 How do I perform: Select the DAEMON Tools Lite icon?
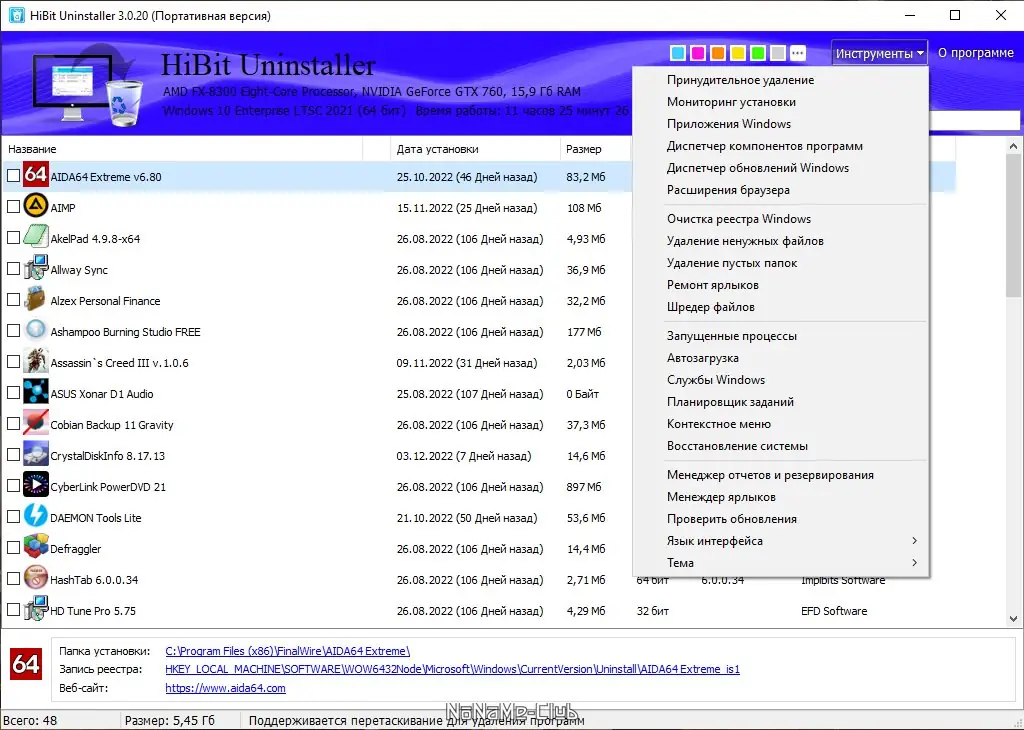(34, 517)
